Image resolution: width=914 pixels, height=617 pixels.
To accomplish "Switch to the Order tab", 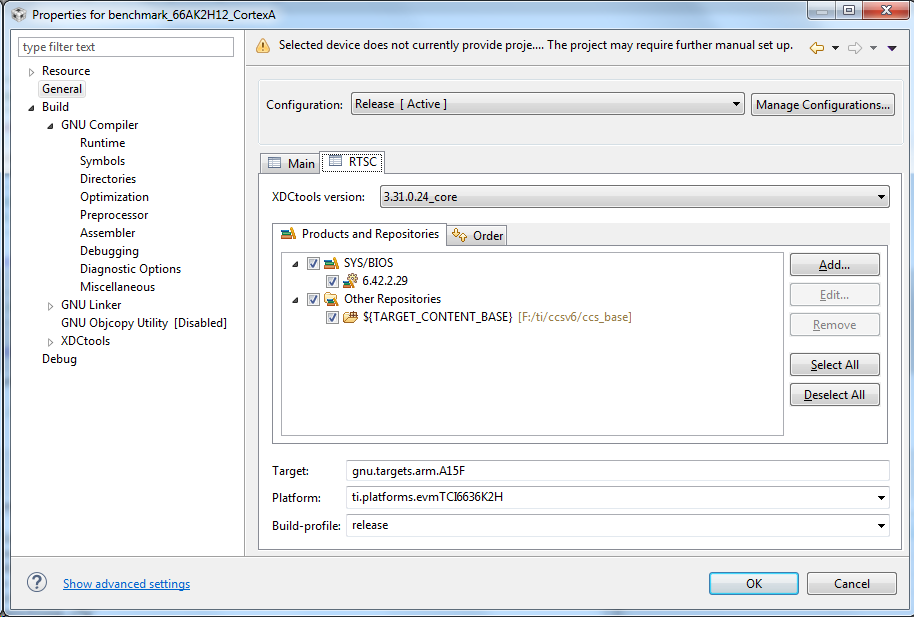I will coord(477,236).
